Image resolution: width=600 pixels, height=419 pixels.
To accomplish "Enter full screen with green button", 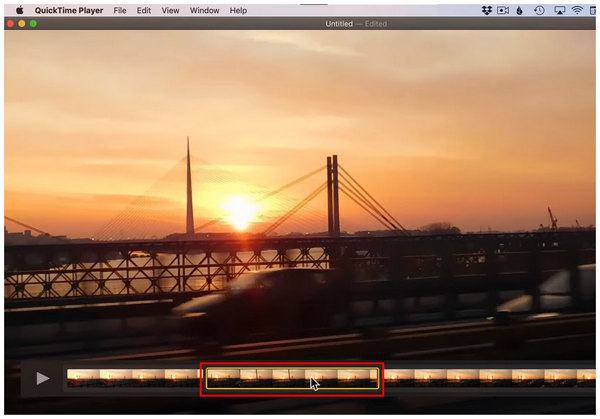I will (33, 24).
